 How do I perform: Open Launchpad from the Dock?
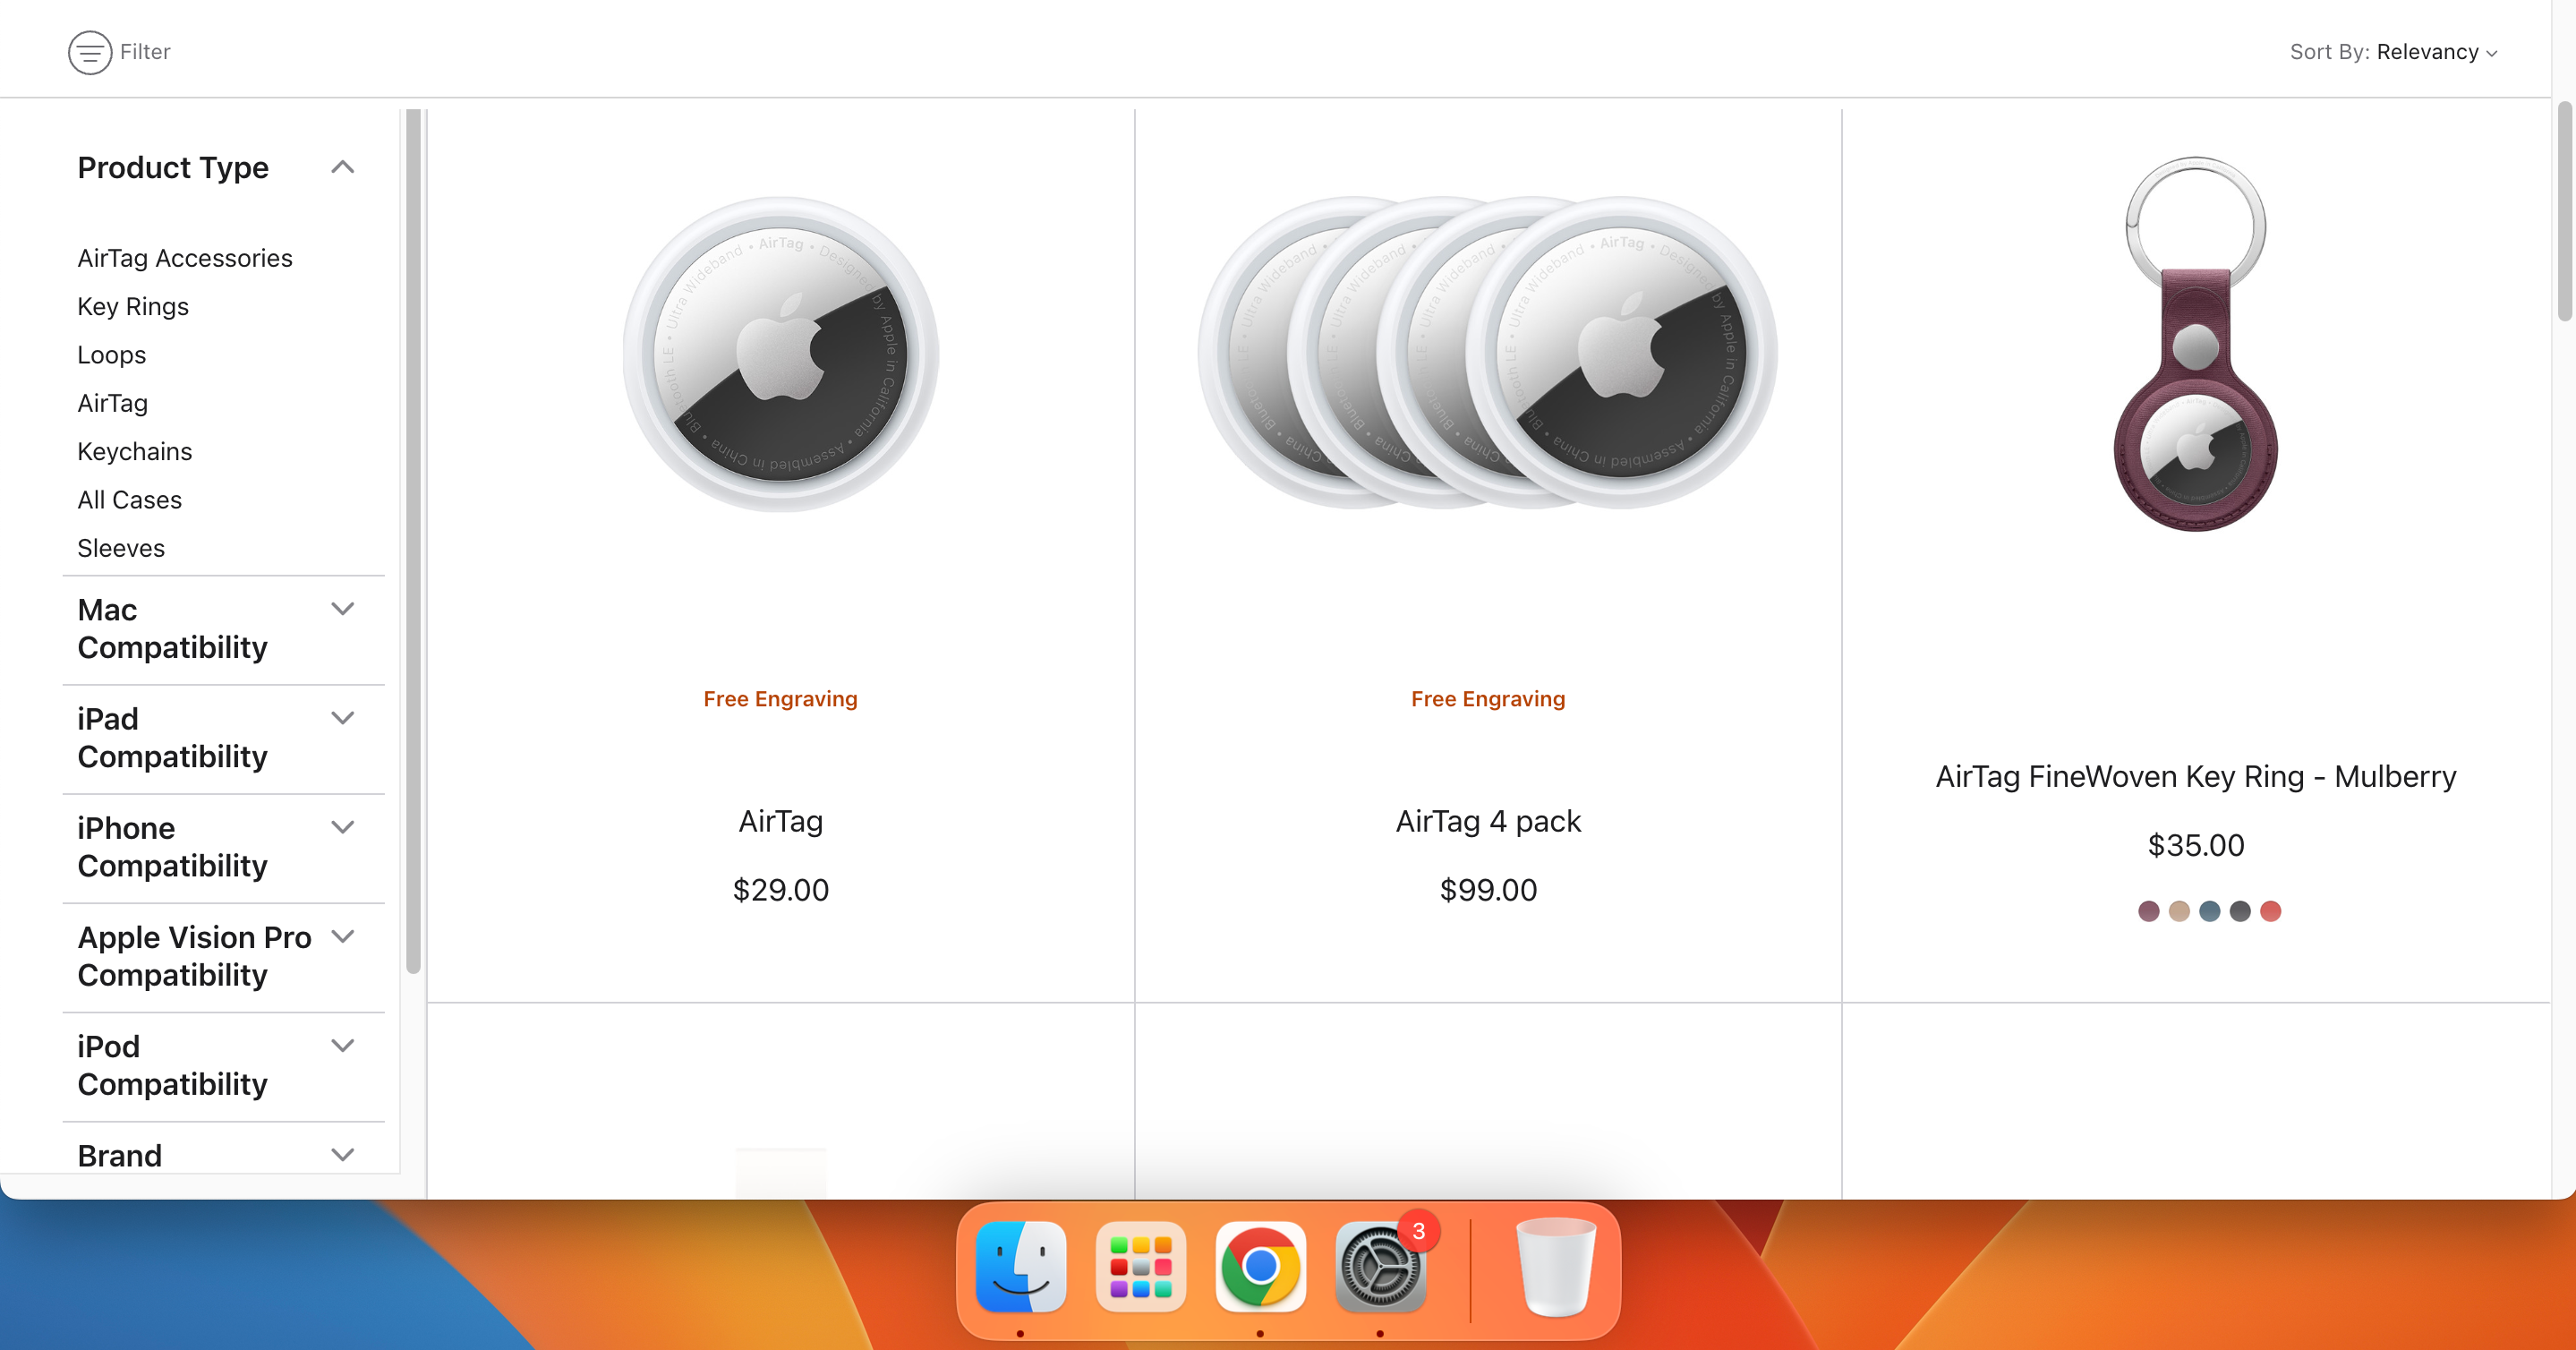(x=1140, y=1268)
